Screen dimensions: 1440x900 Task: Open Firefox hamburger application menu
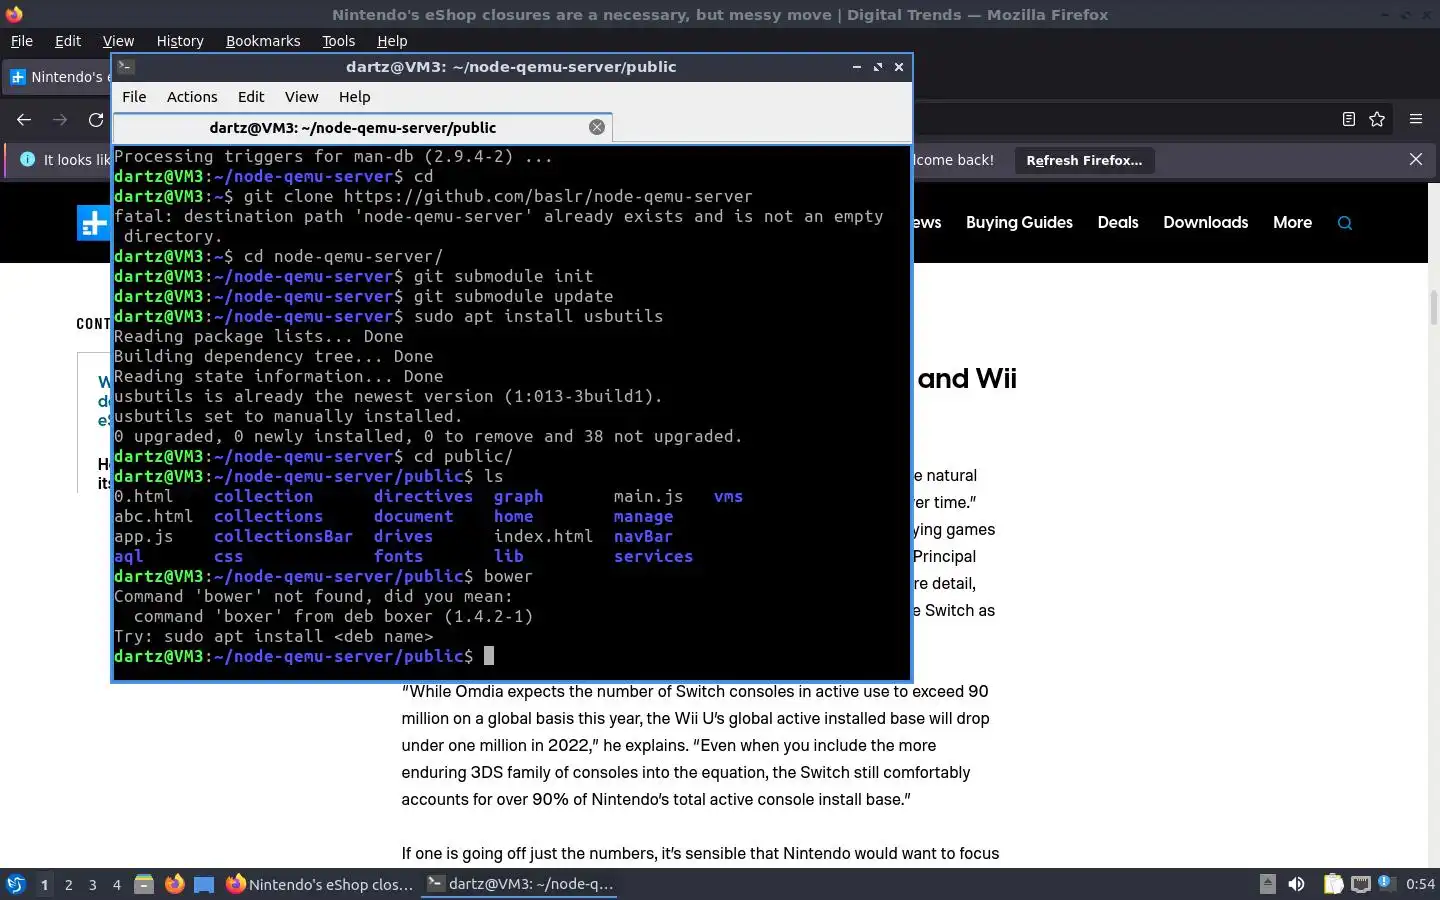pyautogui.click(x=1415, y=119)
